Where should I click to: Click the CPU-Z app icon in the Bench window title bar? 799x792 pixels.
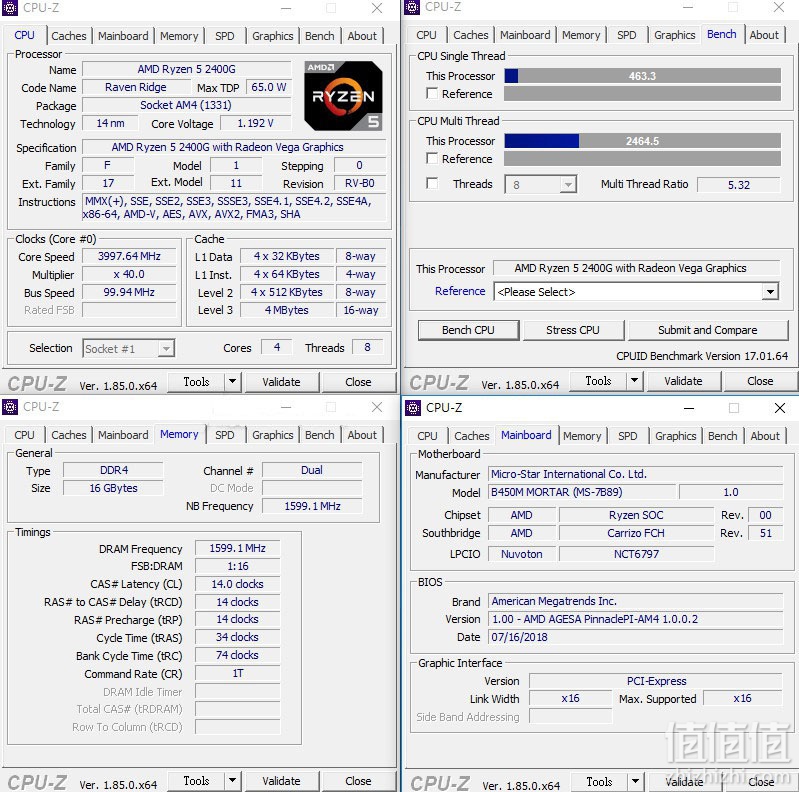[x=412, y=7]
